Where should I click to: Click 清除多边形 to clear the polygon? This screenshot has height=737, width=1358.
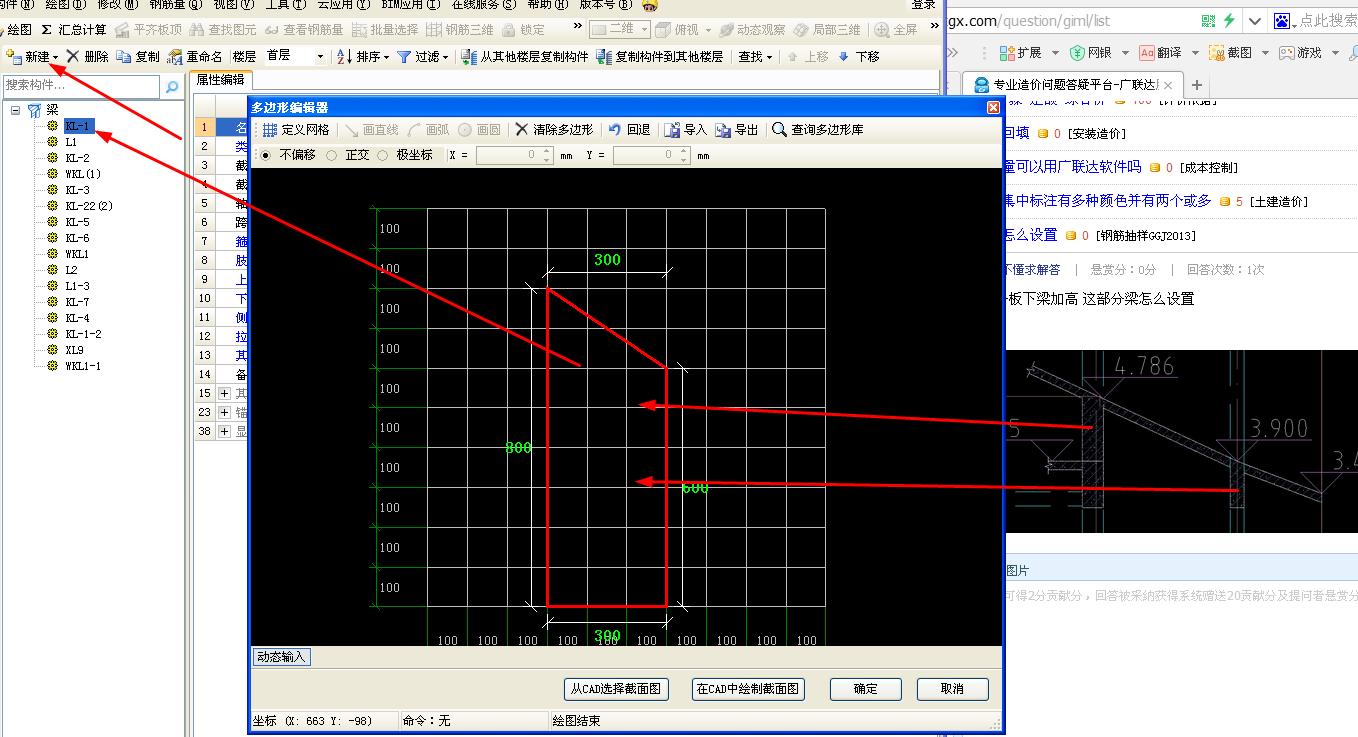(x=554, y=130)
